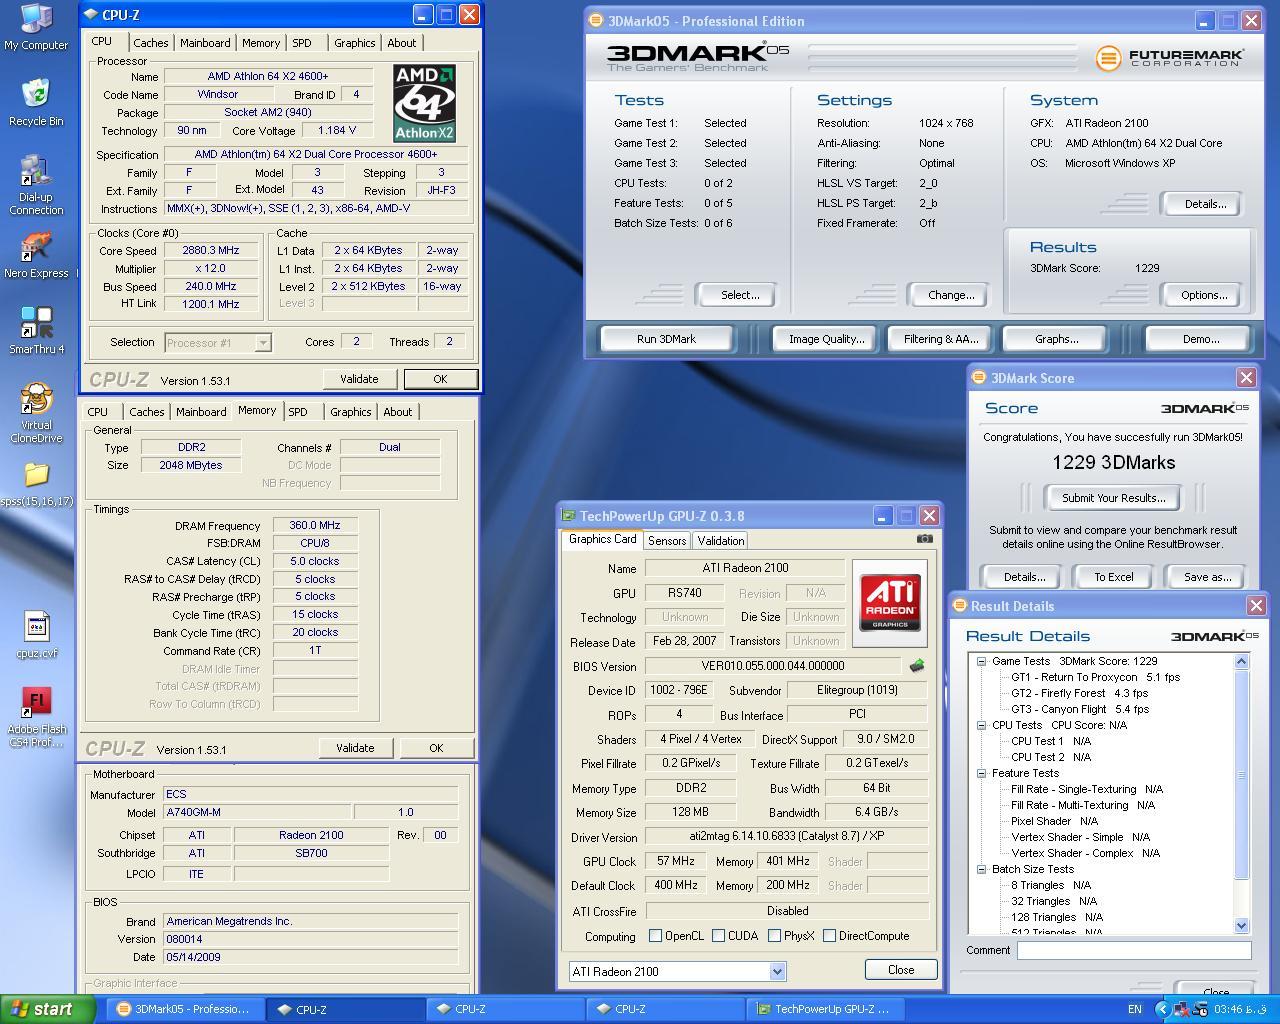The height and width of the screenshot is (1024, 1280).
Task: Collapse the Feature Tests tree node
Action: coord(982,773)
